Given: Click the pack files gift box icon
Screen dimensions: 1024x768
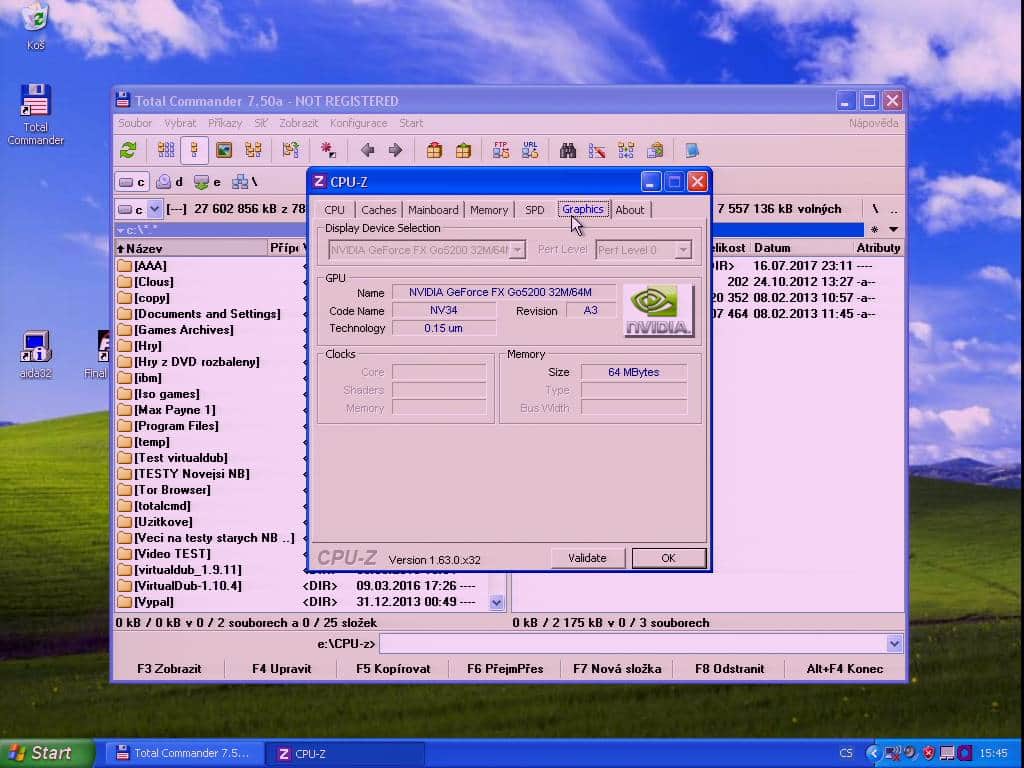Looking at the screenshot, I should [434, 150].
